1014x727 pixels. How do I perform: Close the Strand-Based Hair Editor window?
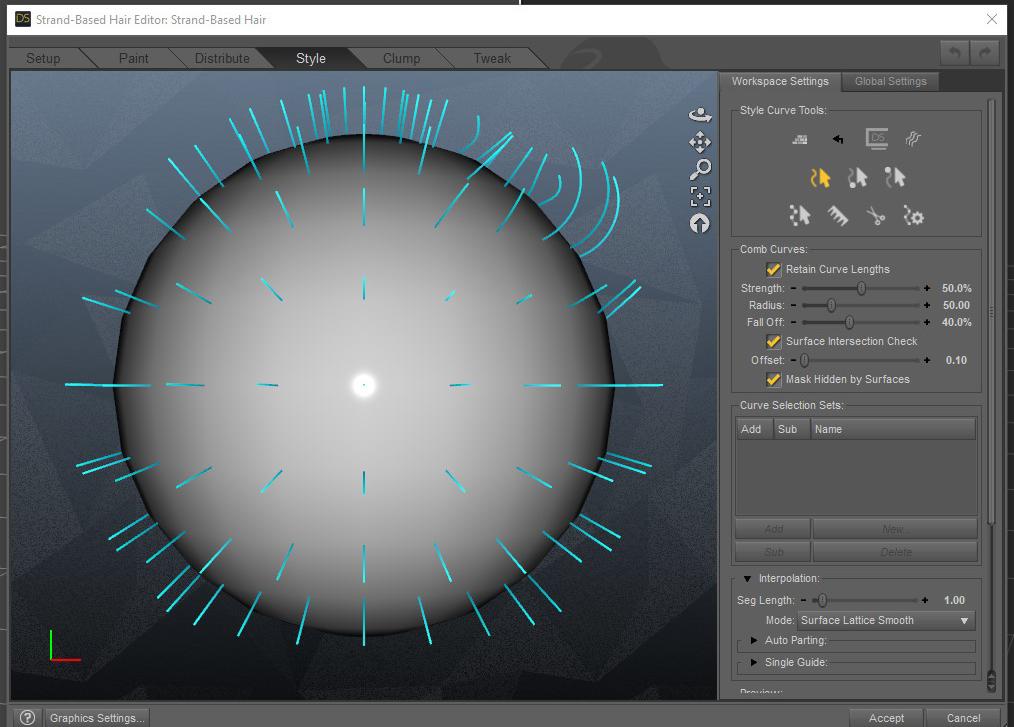[x=991, y=19]
